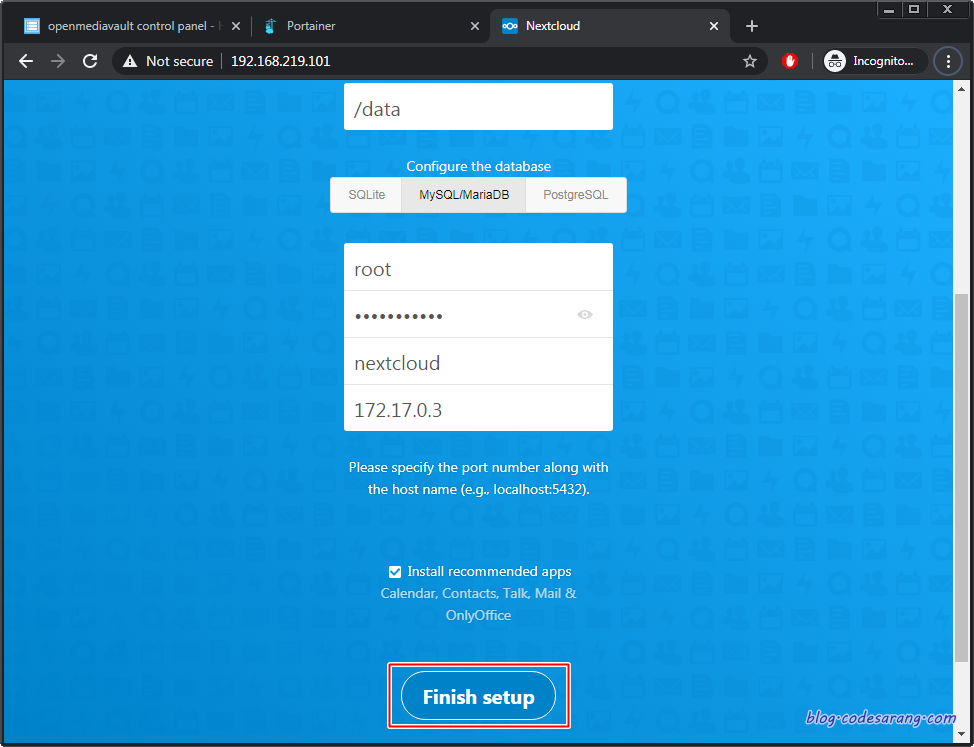Show the database password with eye icon

(x=585, y=315)
